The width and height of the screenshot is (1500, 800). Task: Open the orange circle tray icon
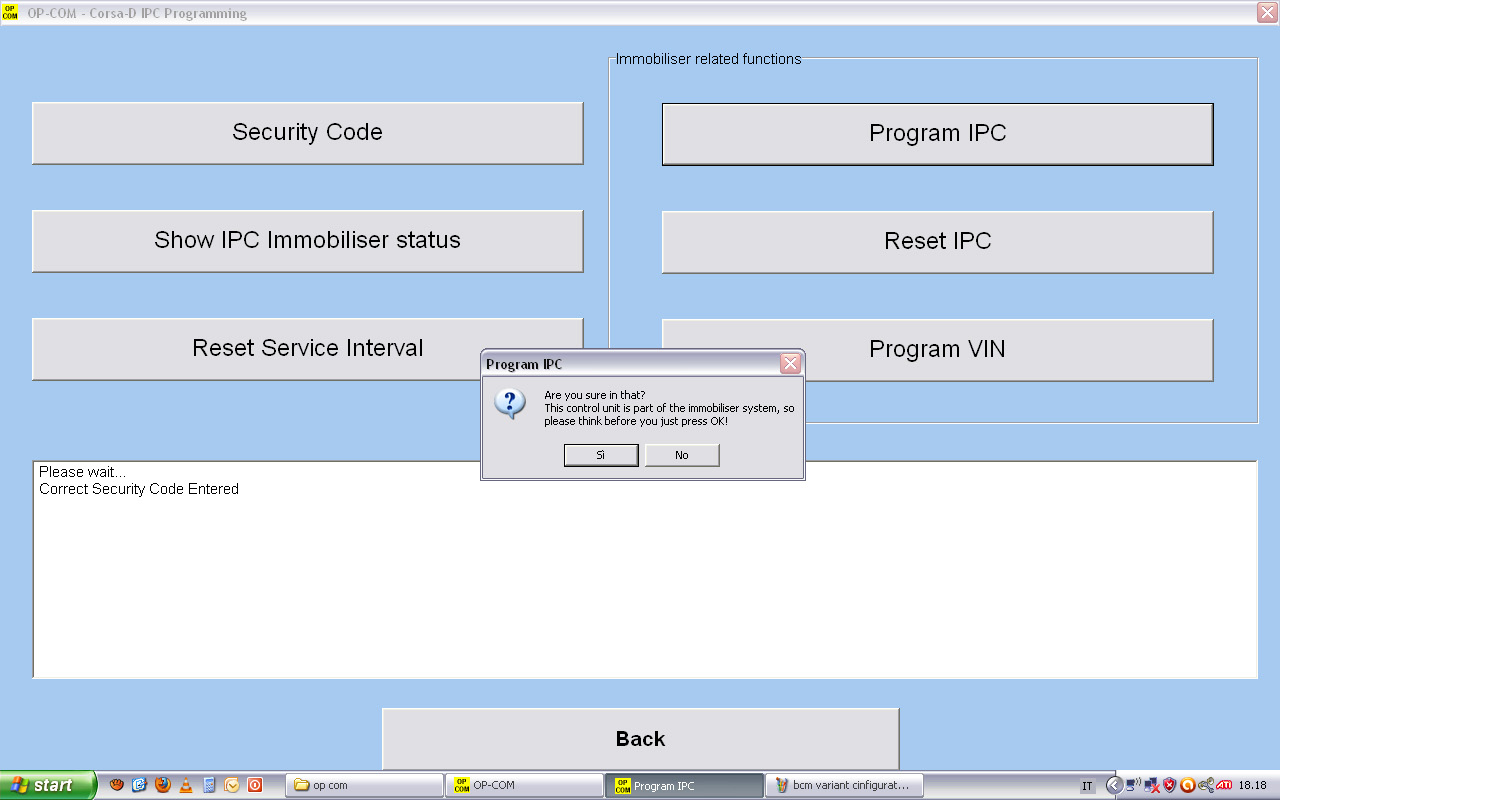pos(1187,785)
